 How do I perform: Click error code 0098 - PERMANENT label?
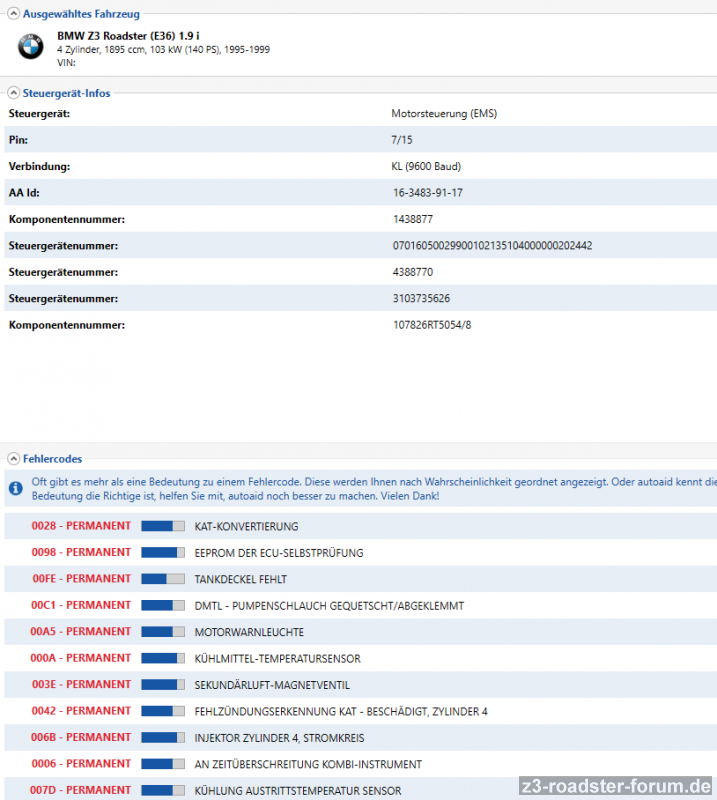click(81, 552)
